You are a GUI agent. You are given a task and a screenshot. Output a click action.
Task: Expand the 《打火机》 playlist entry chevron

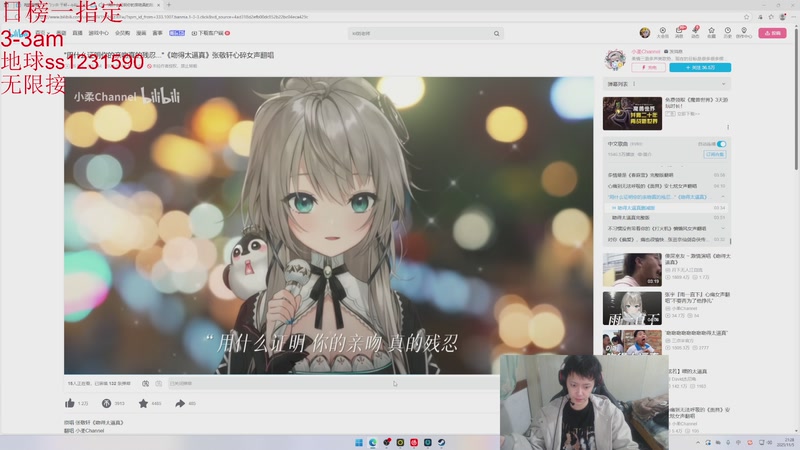[723, 229]
